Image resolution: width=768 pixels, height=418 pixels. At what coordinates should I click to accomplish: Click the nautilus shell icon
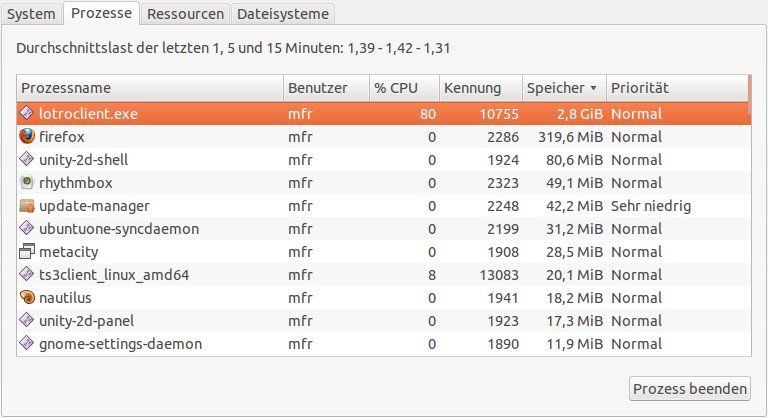(27, 297)
